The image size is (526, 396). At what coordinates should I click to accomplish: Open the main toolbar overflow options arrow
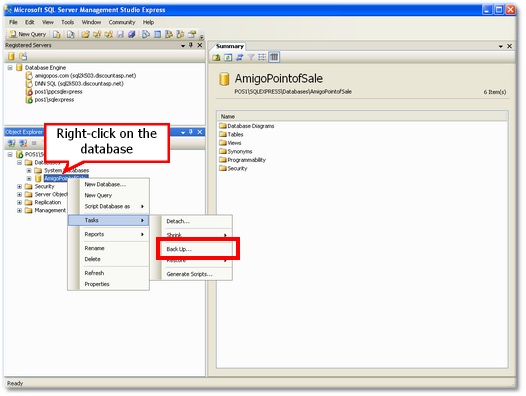tap(202, 36)
